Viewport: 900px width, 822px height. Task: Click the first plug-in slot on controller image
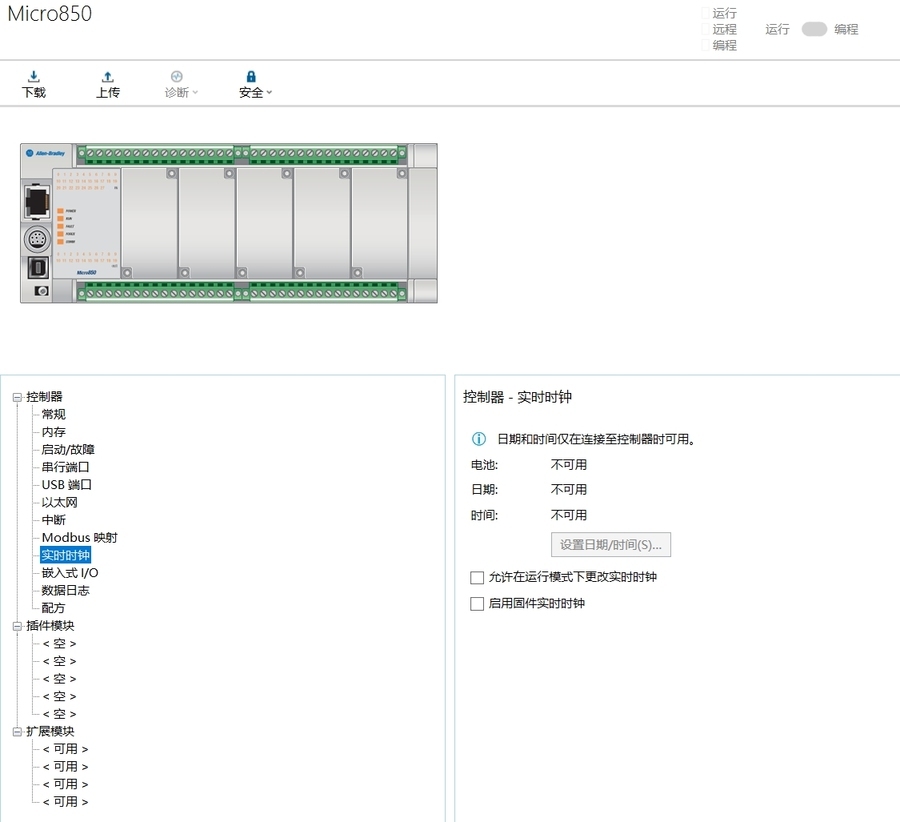click(x=149, y=223)
